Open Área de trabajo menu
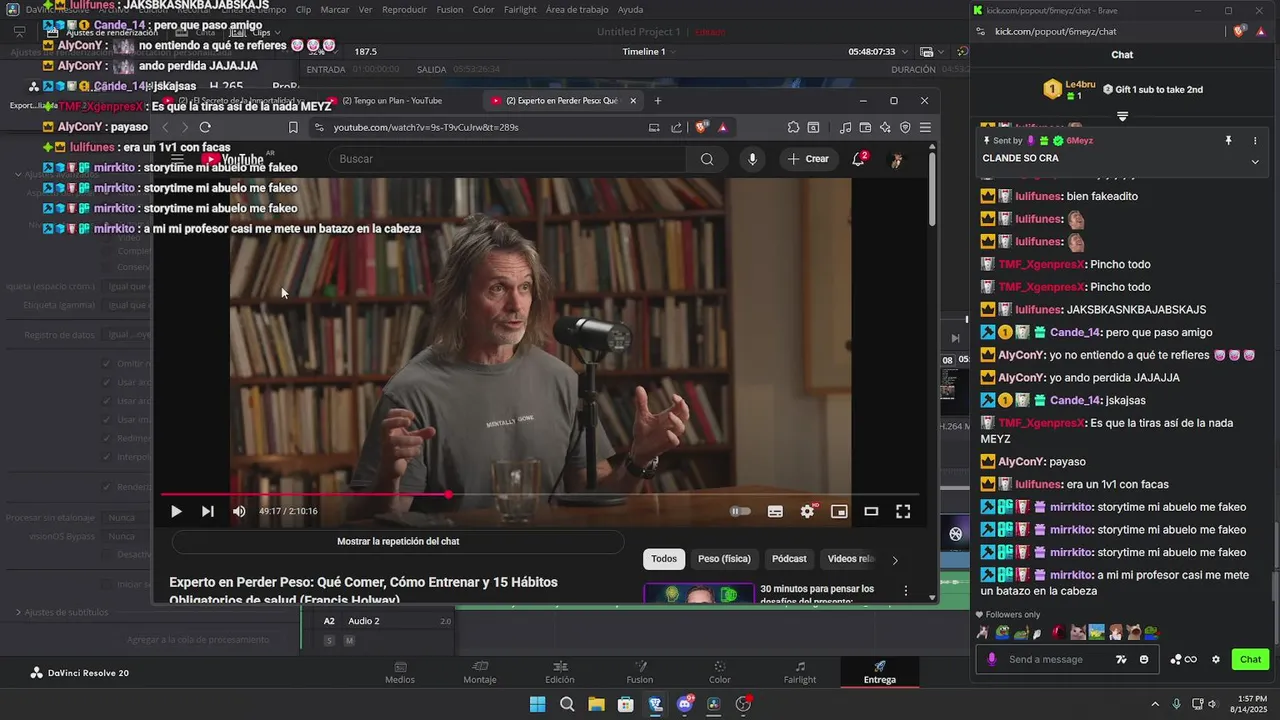1280x720 pixels. click(x=577, y=9)
